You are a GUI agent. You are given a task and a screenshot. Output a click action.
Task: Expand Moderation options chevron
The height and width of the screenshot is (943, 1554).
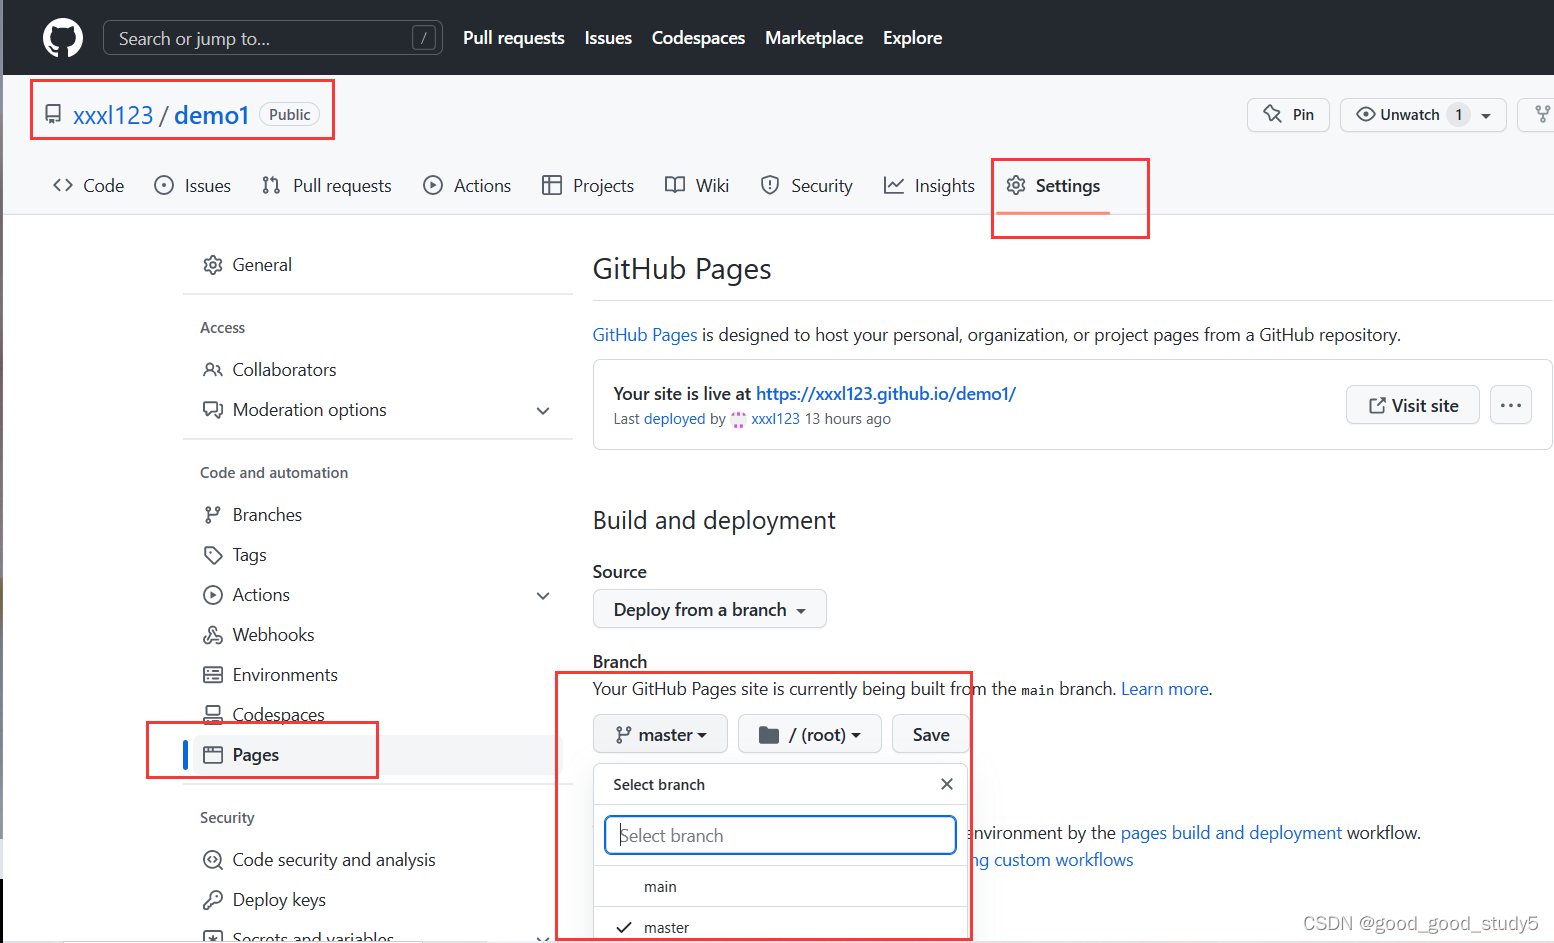click(543, 411)
